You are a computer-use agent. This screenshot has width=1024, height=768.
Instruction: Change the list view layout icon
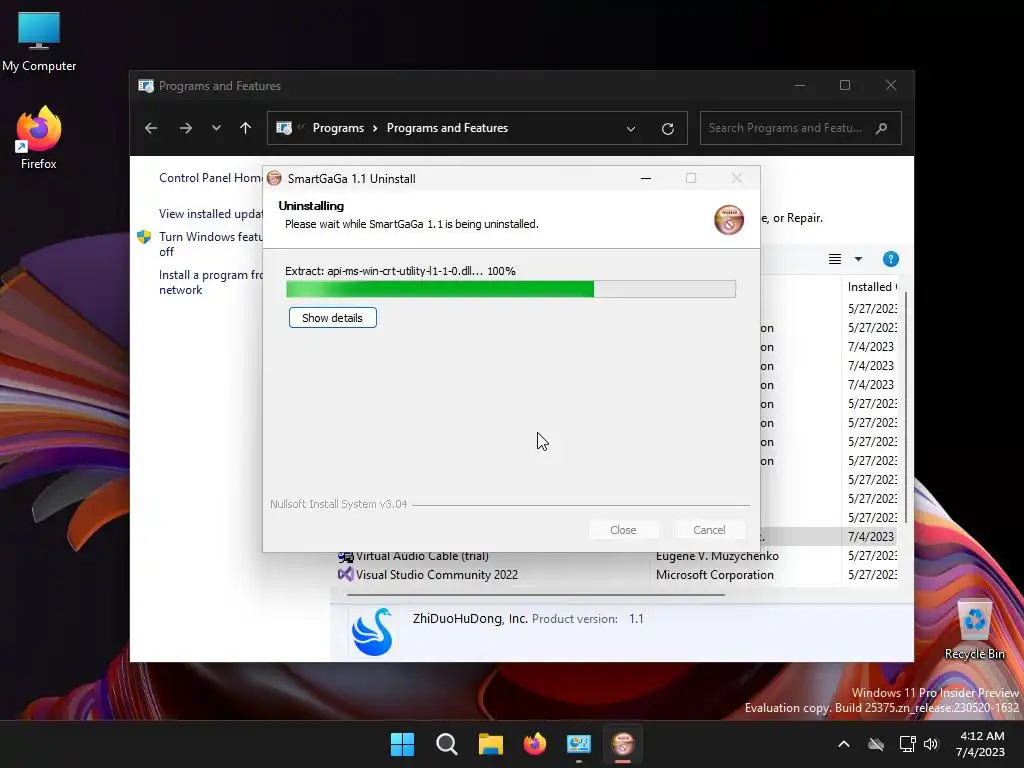point(835,259)
